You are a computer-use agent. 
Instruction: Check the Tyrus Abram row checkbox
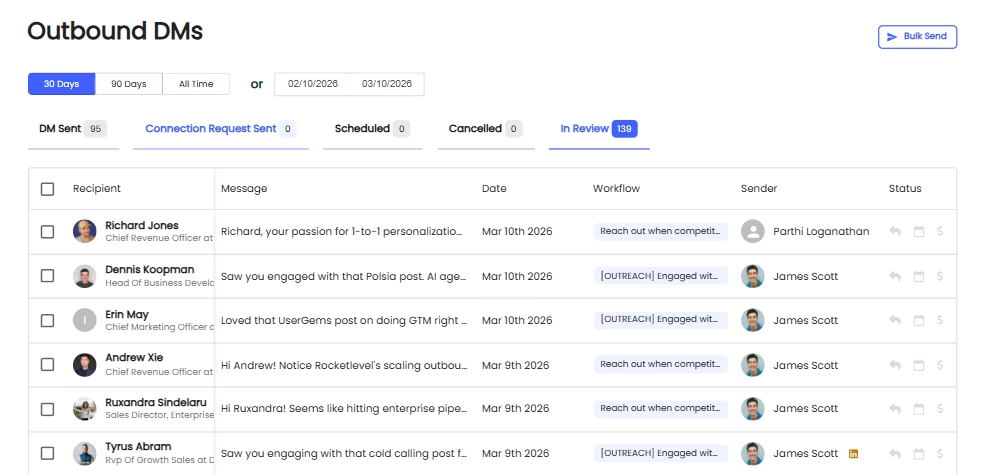pyautogui.click(x=48, y=453)
